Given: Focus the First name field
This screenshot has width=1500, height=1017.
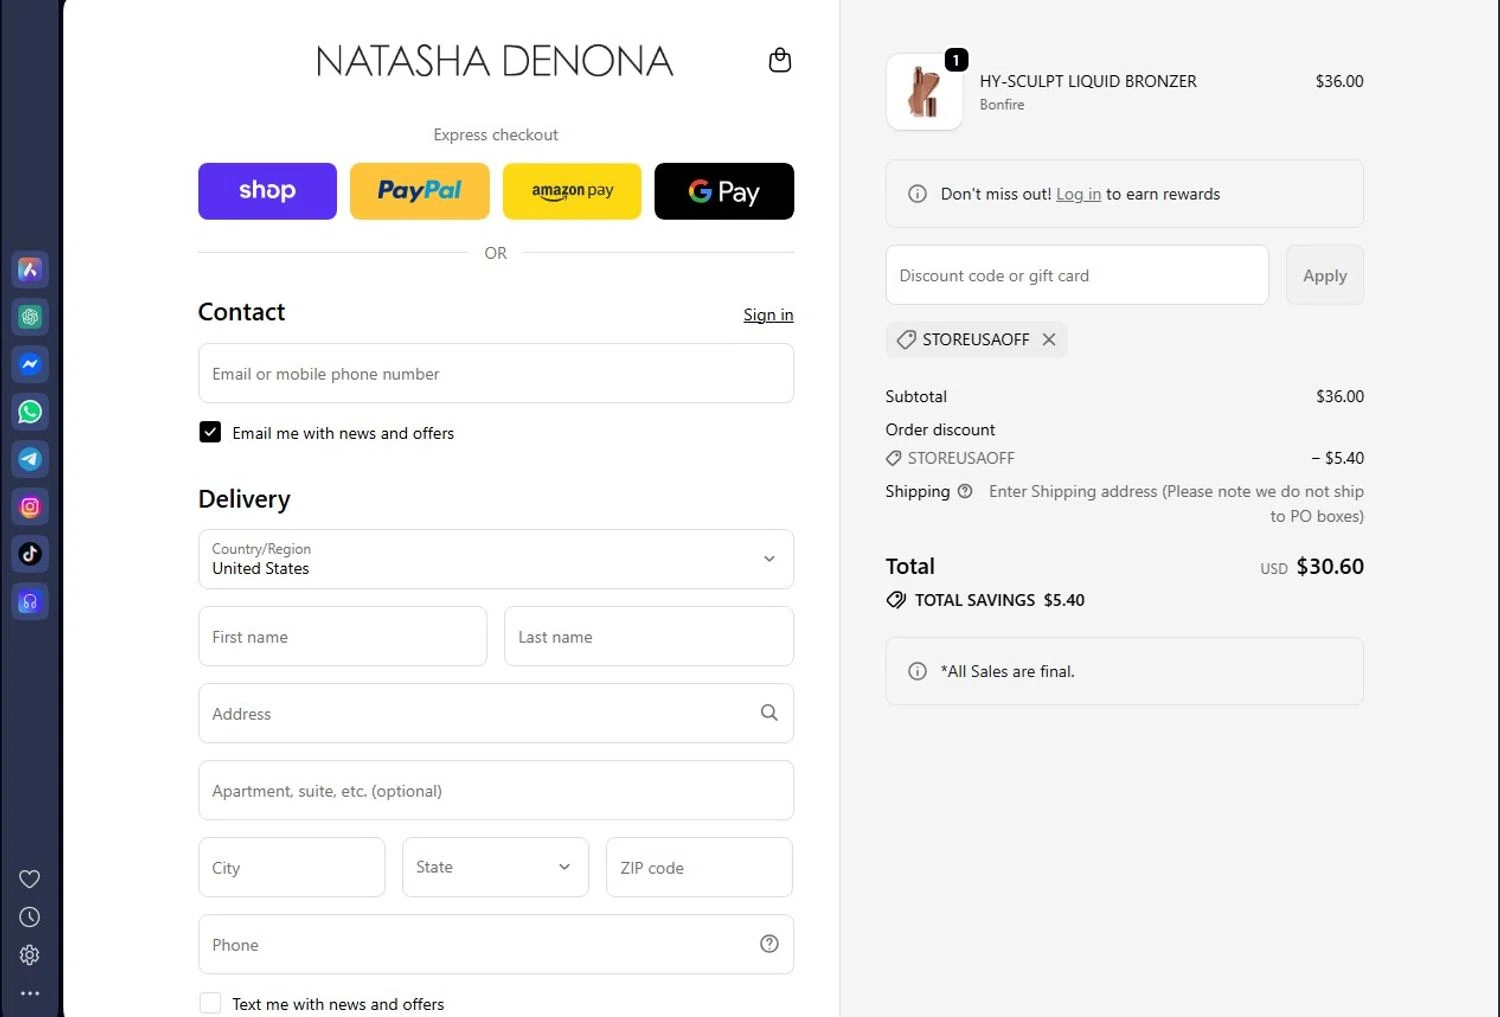Looking at the screenshot, I should pyautogui.click(x=343, y=636).
